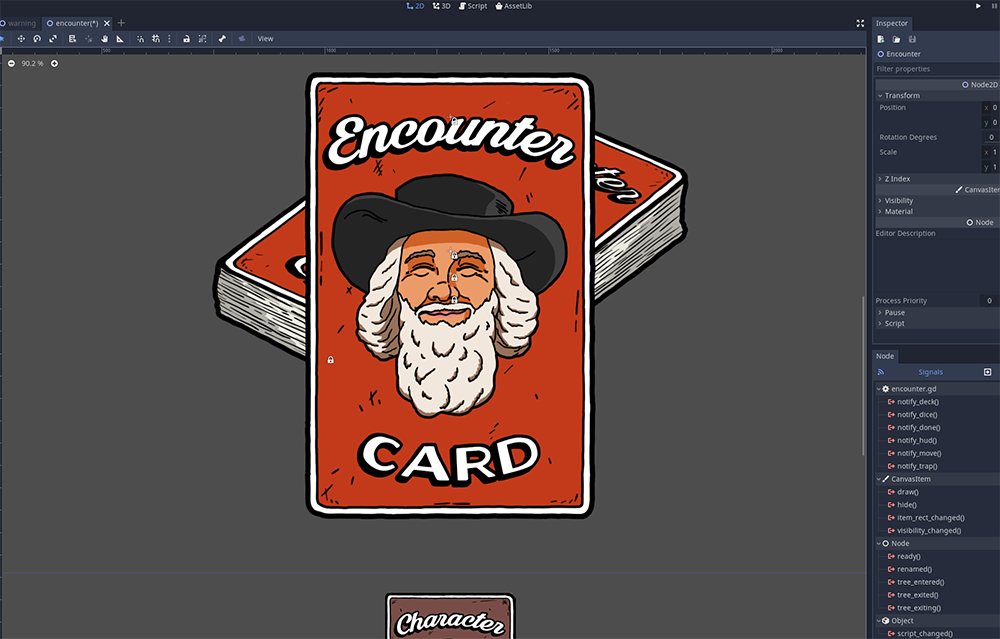Image resolution: width=1000 pixels, height=639 pixels.
Task: Open the skeleton bone options icon
Action: [222, 39]
